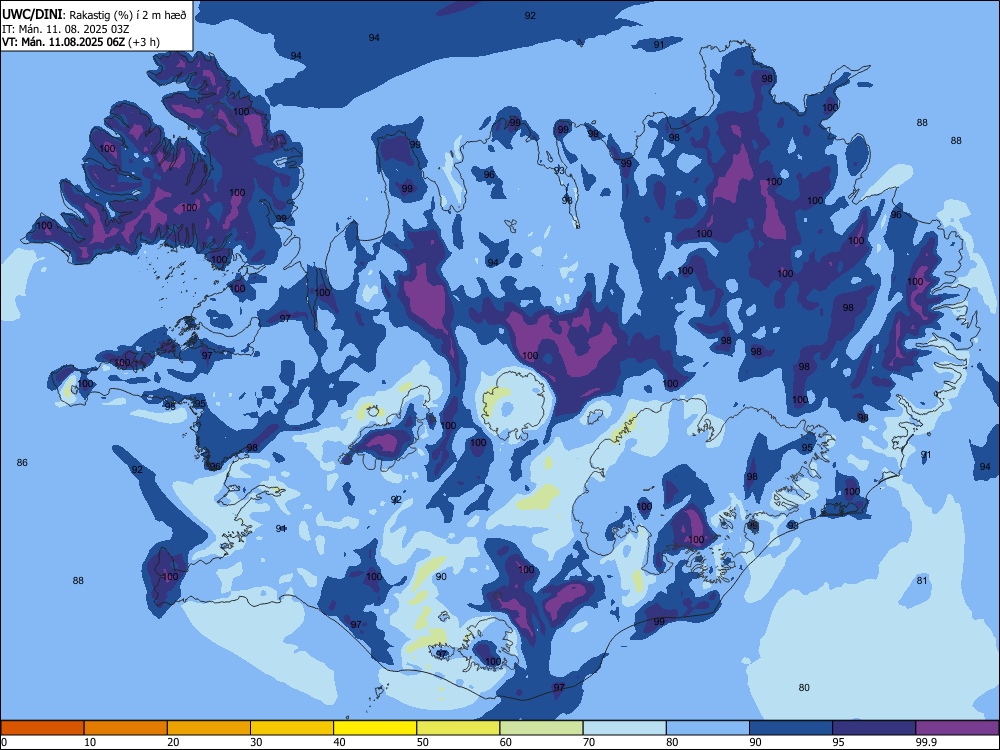Click the legend tick label "50"
Screen dimensions: 1000x750
[423, 742]
